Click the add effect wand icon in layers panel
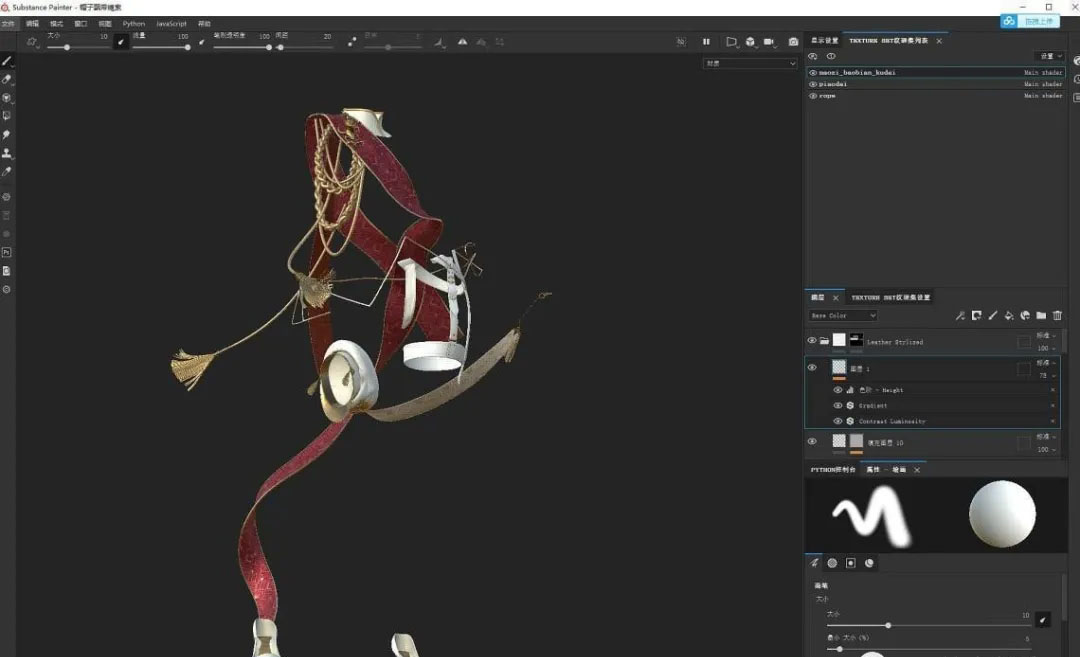 960,315
